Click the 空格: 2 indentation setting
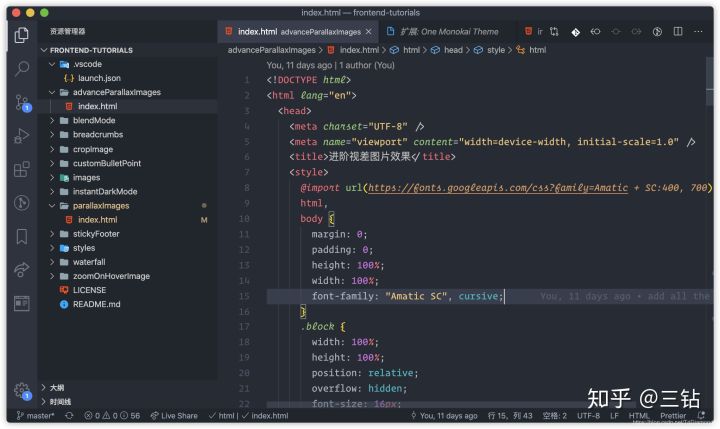This screenshot has width=720, height=429. coord(555,416)
